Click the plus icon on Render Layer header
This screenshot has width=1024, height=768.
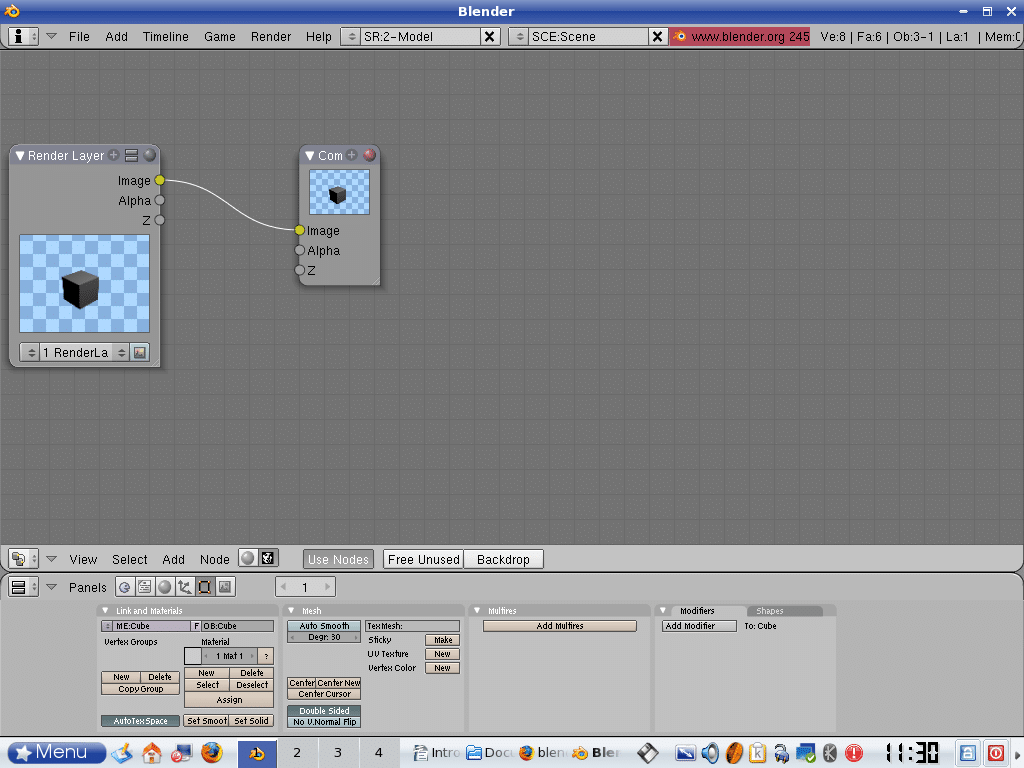pos(114,155)
